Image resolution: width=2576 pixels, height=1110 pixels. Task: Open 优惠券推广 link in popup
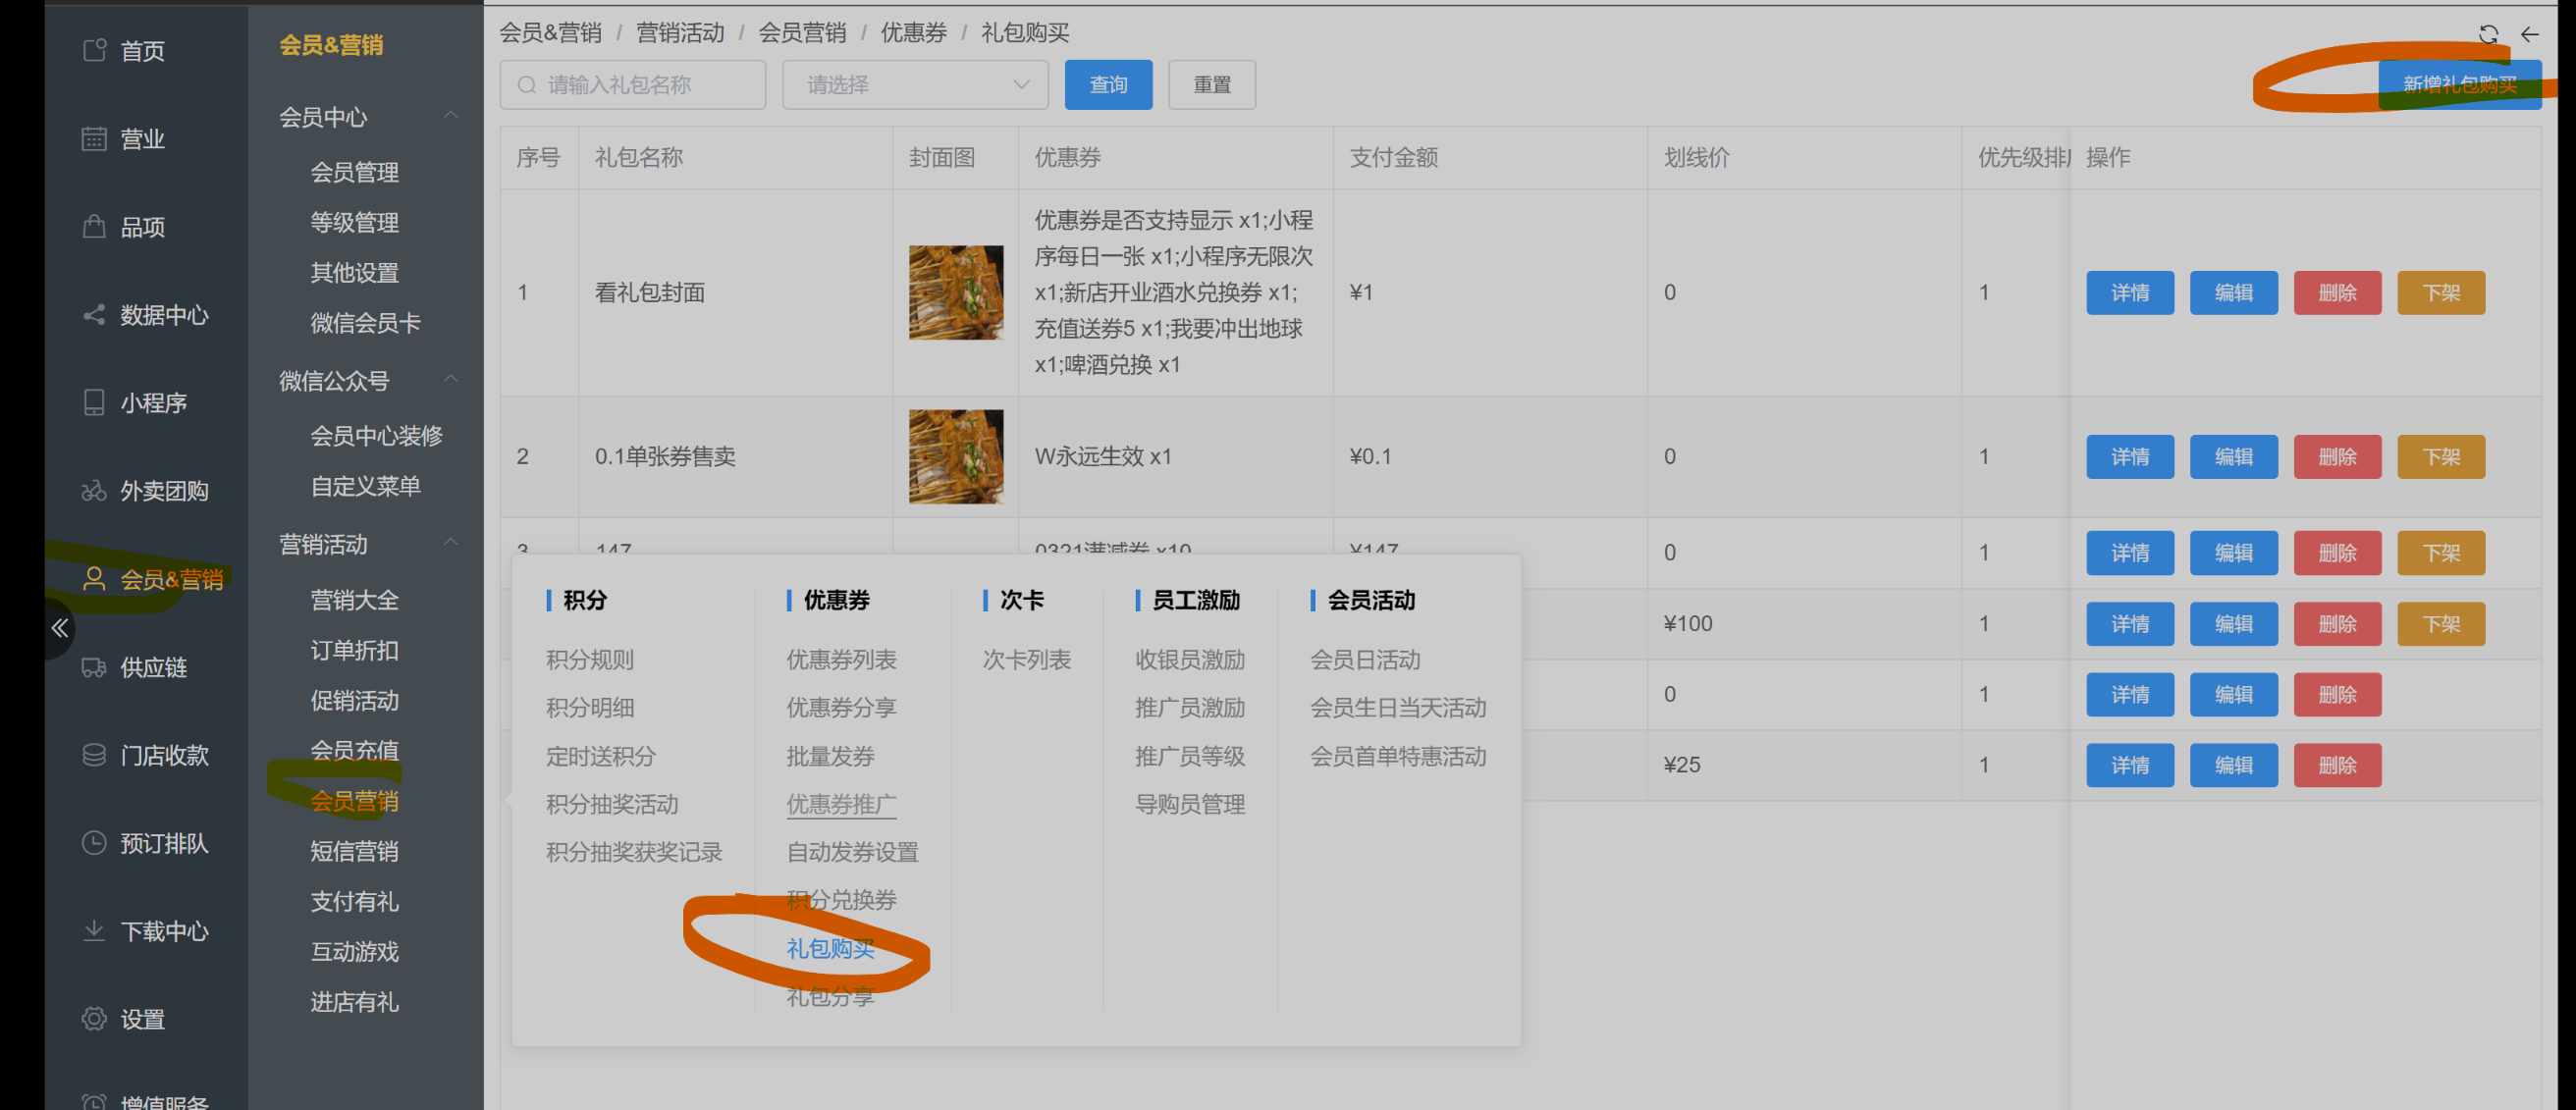[x=842, y=804]
